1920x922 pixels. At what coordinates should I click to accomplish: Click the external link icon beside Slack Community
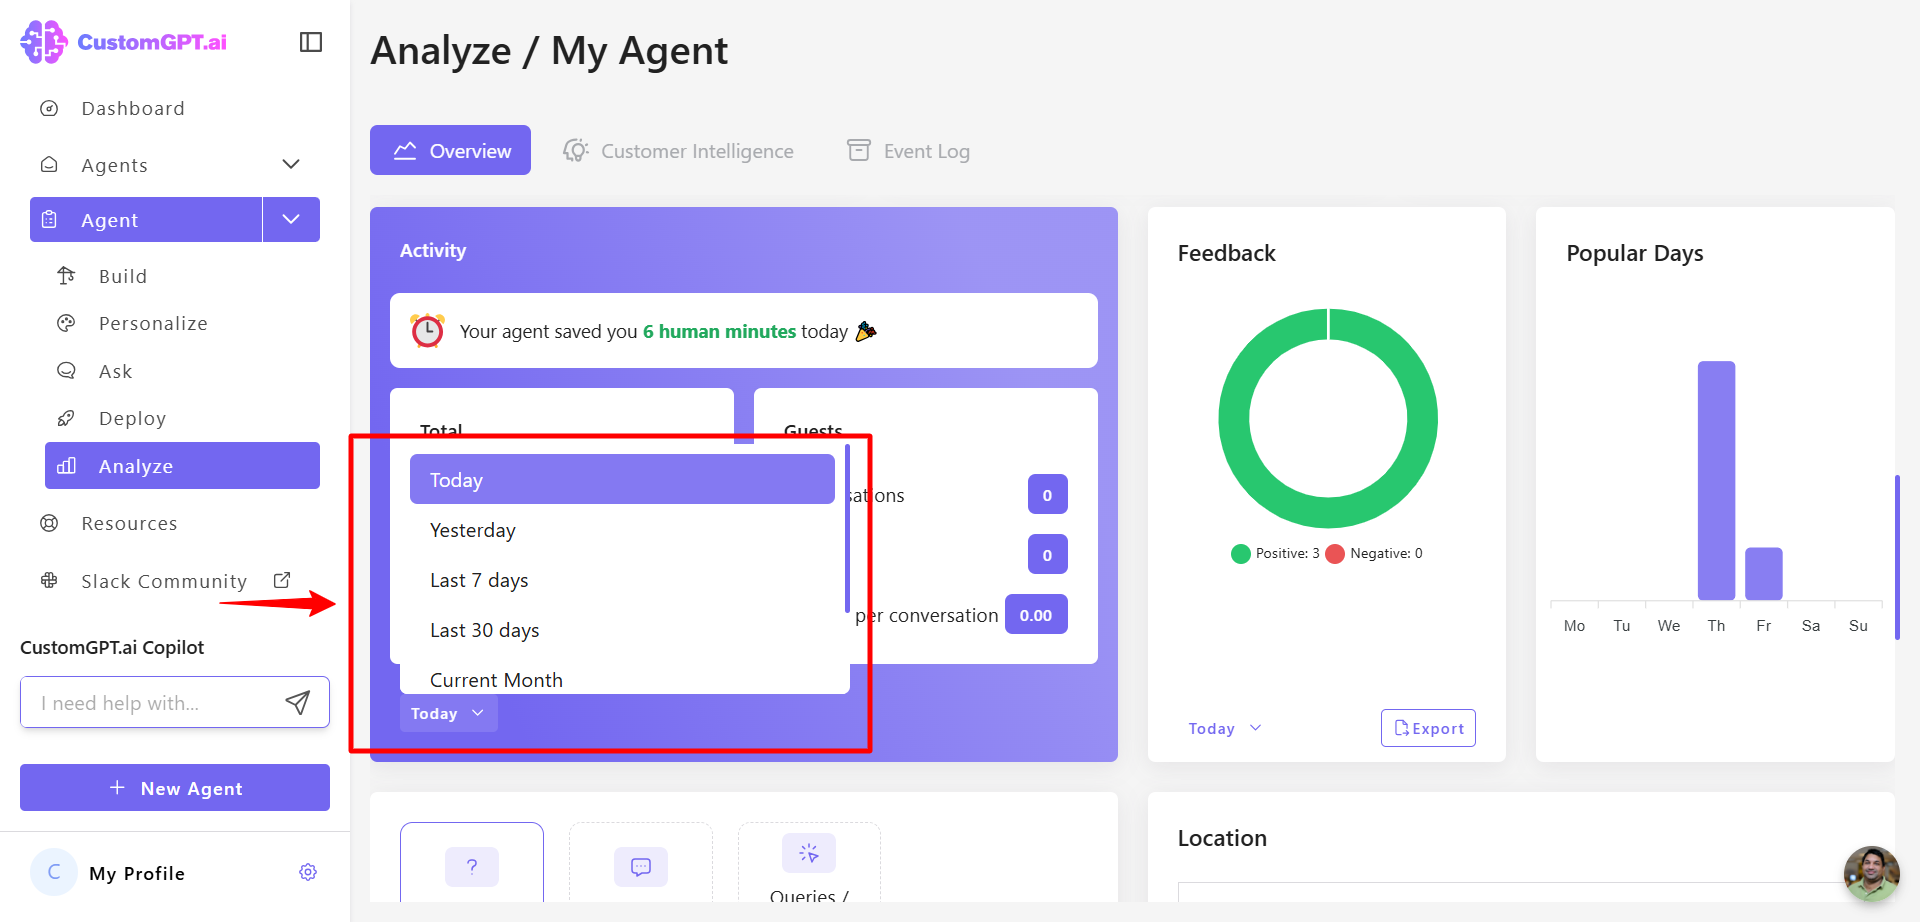(282, 580)
